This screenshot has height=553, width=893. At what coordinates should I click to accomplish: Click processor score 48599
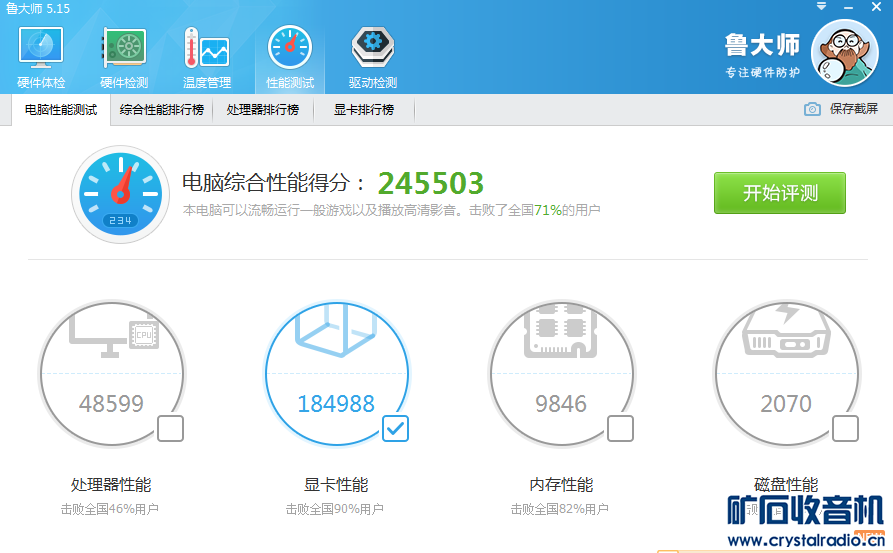tap(111, 404)
